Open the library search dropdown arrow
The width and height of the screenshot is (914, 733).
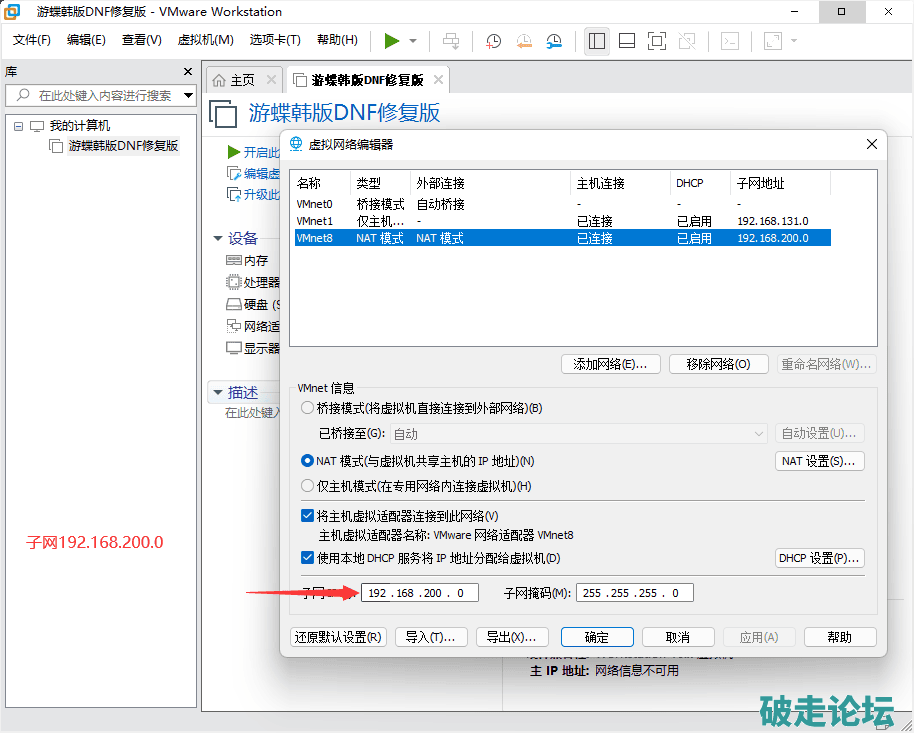pos(188,96)
